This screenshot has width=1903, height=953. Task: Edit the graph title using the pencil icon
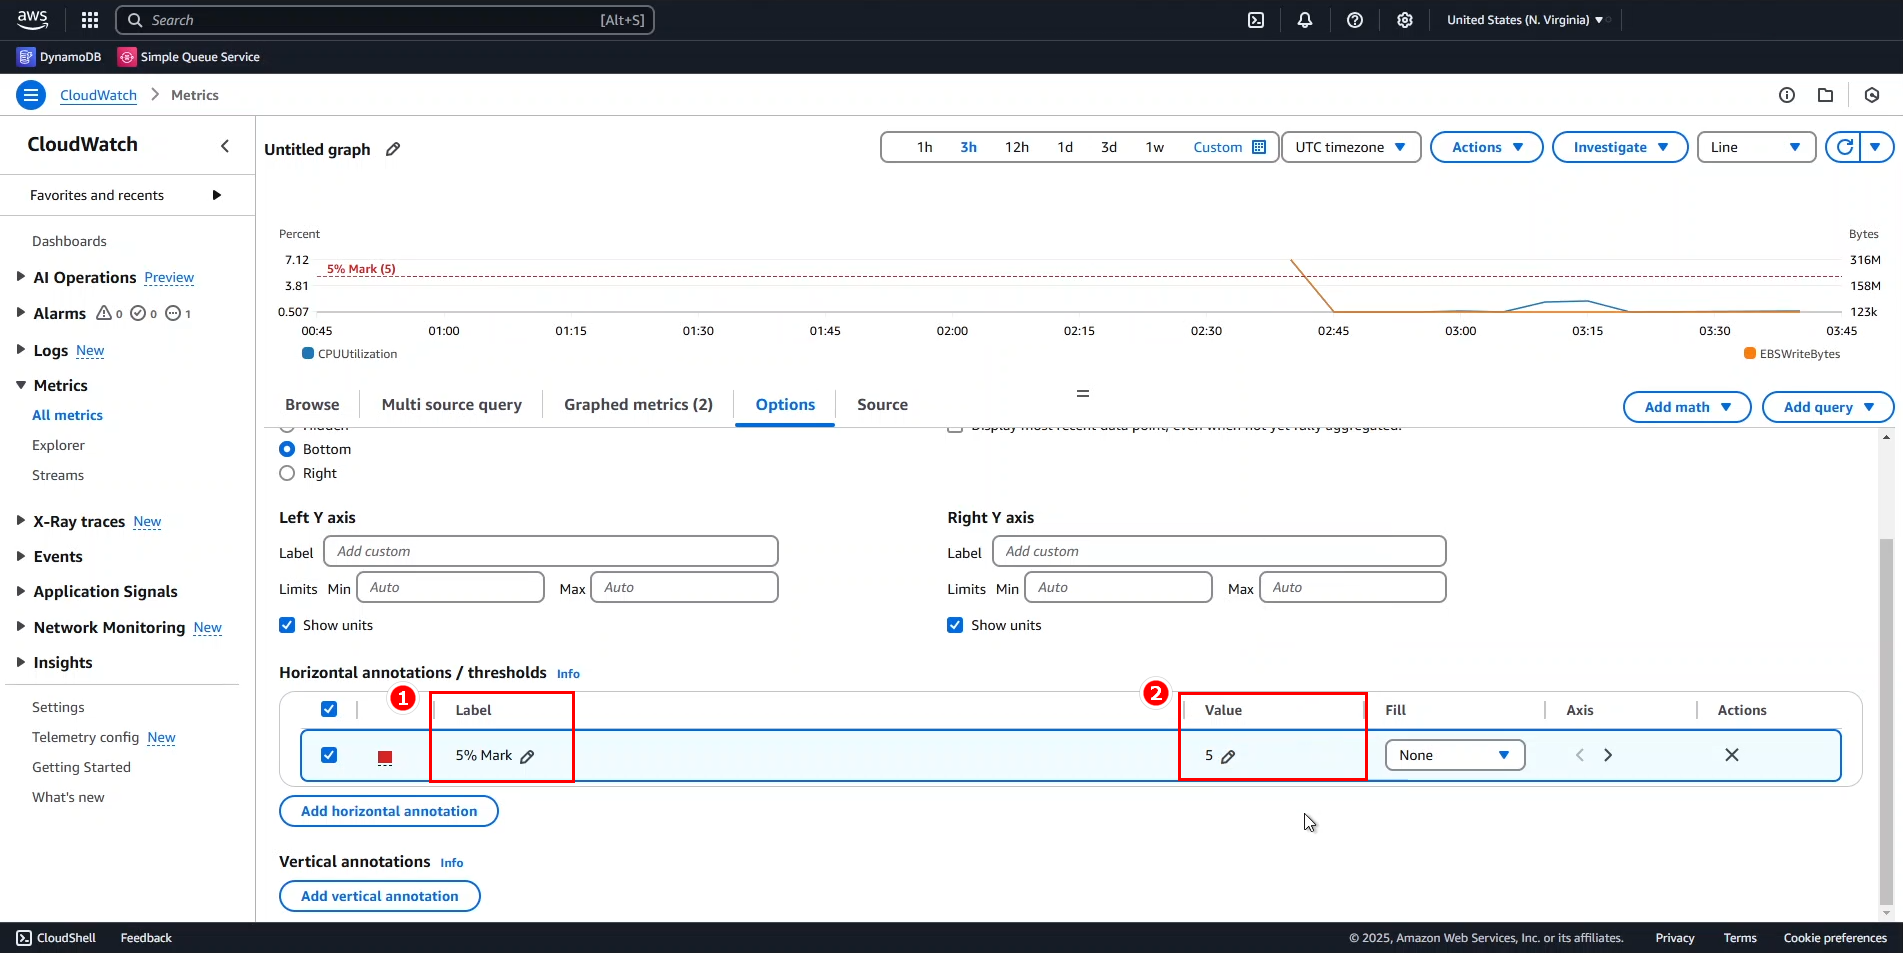tap(391, 148)
